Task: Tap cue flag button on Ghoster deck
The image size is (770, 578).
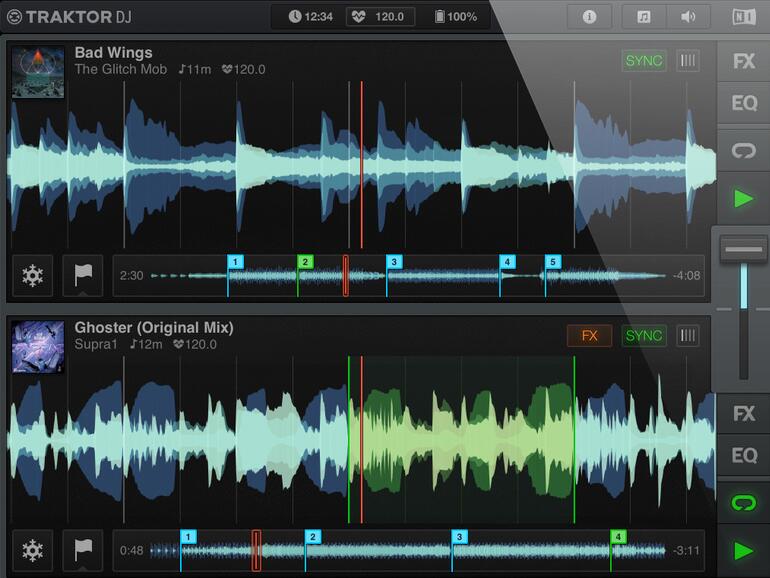Action: 83,550
